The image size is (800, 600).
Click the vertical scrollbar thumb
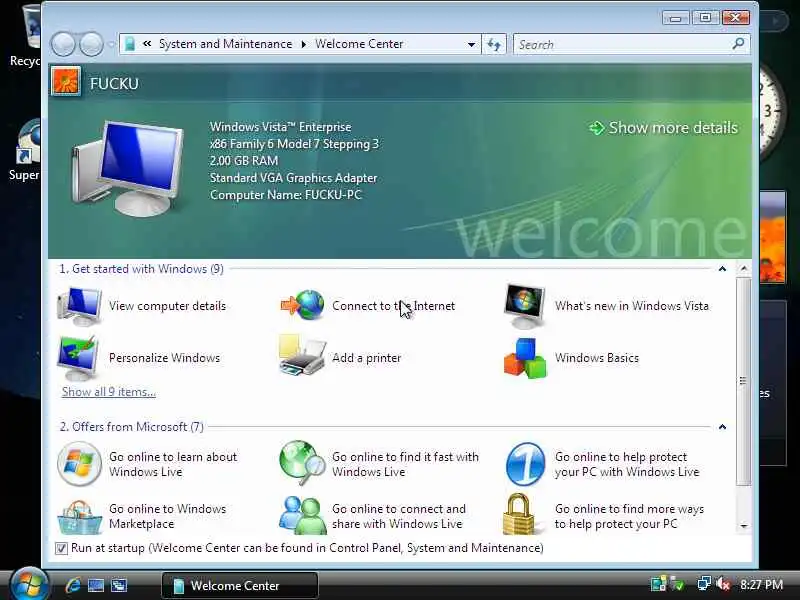pos(744,382)
